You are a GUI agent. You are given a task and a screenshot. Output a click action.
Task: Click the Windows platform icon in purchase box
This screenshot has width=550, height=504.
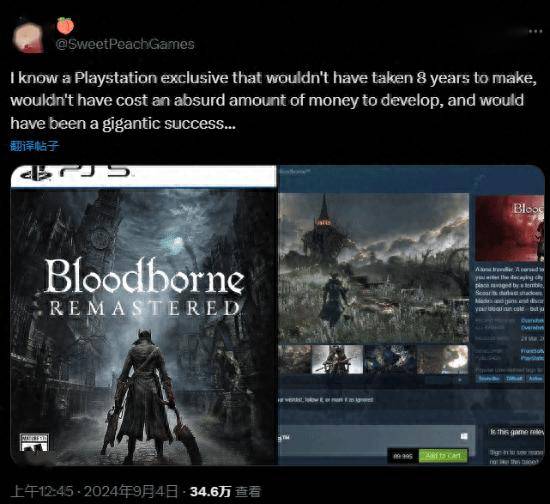(x=464, y=436)
